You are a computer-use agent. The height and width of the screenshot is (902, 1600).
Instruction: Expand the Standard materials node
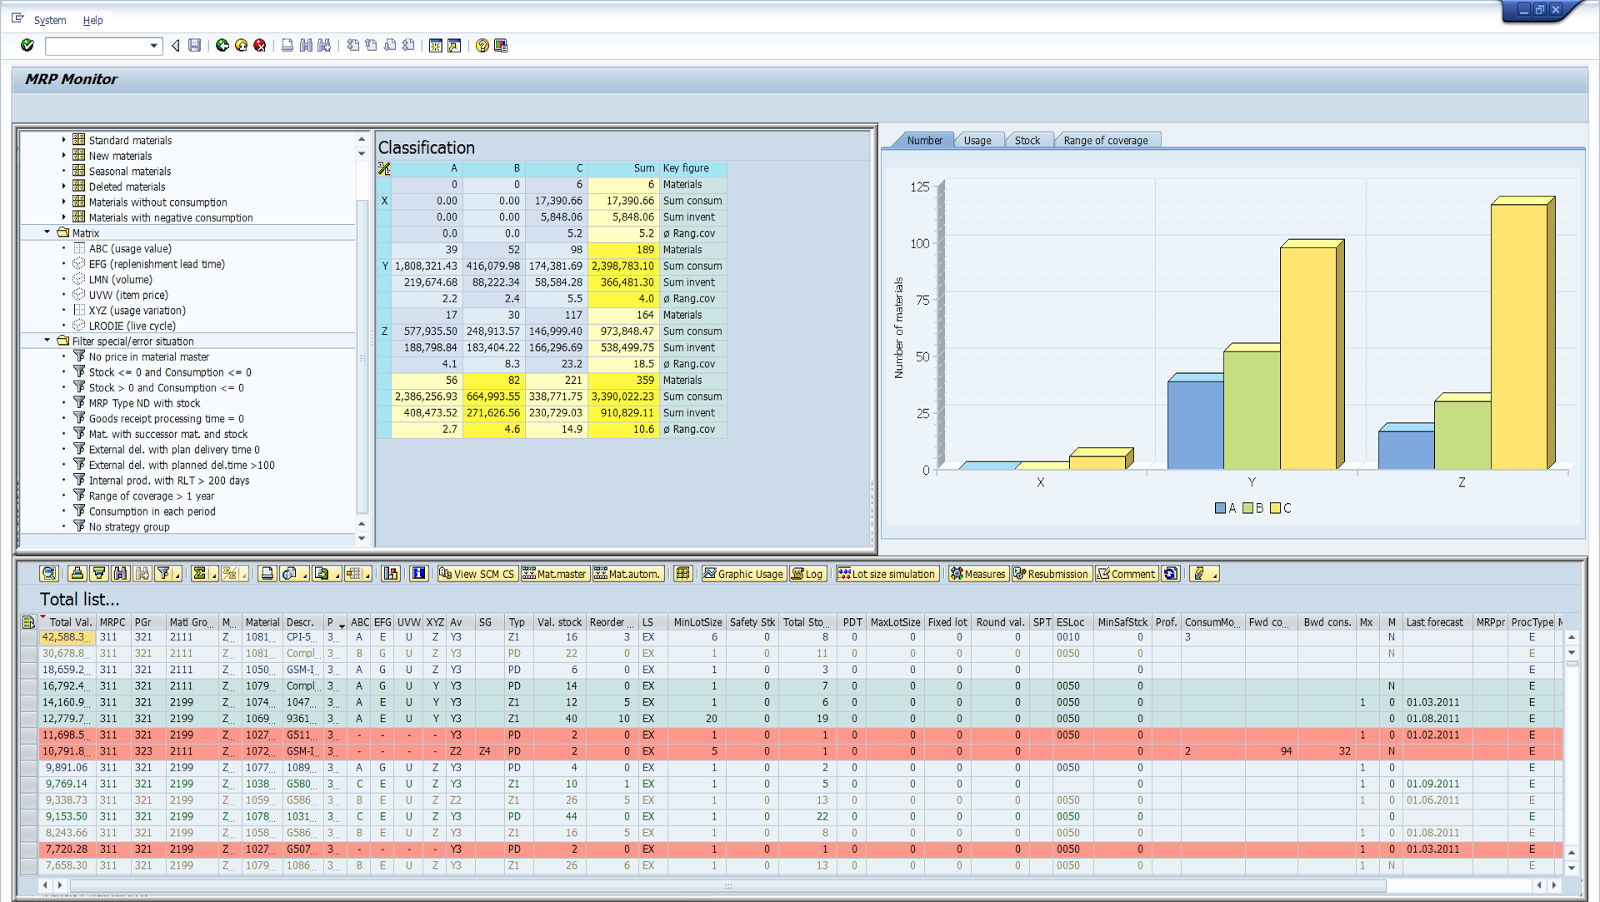click(x=64, y=140)
